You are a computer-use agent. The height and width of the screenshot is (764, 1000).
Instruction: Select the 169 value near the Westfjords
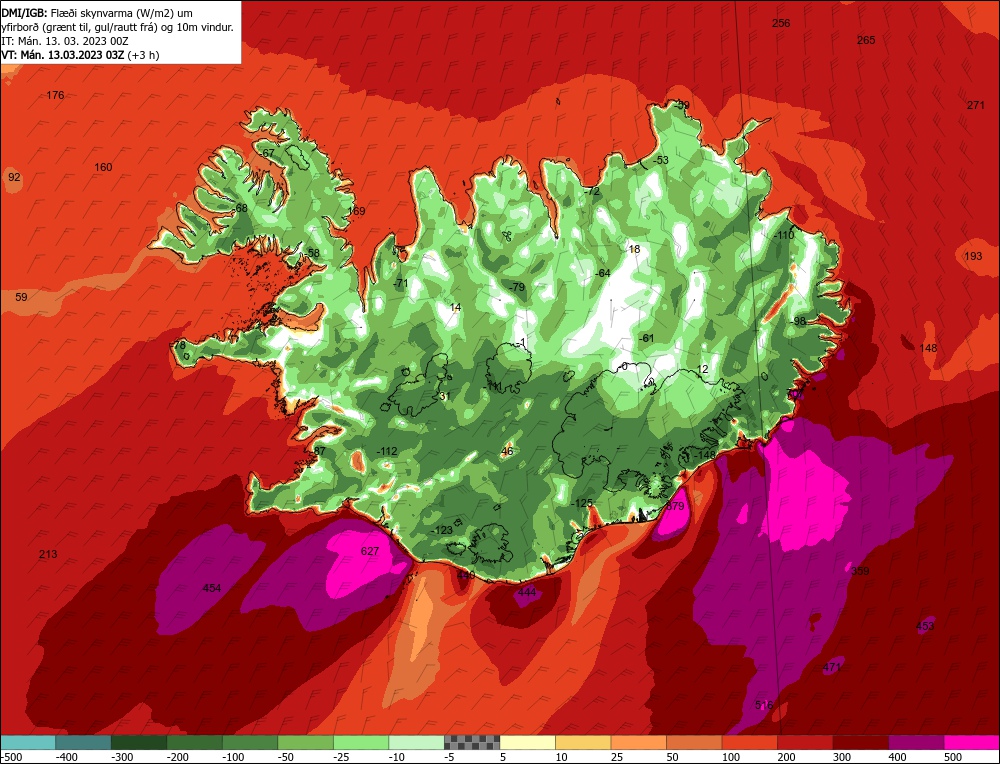(x=357, y=212)
